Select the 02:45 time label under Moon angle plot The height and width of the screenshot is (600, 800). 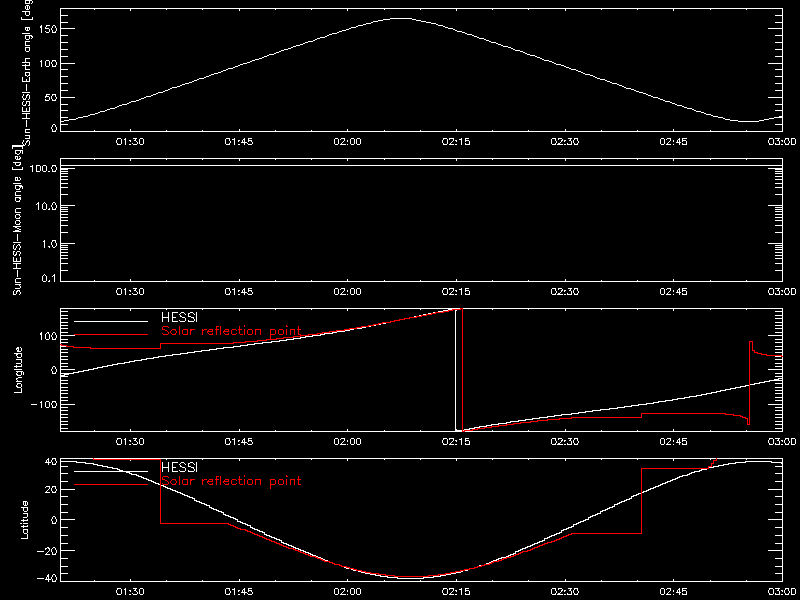(673, 292)
